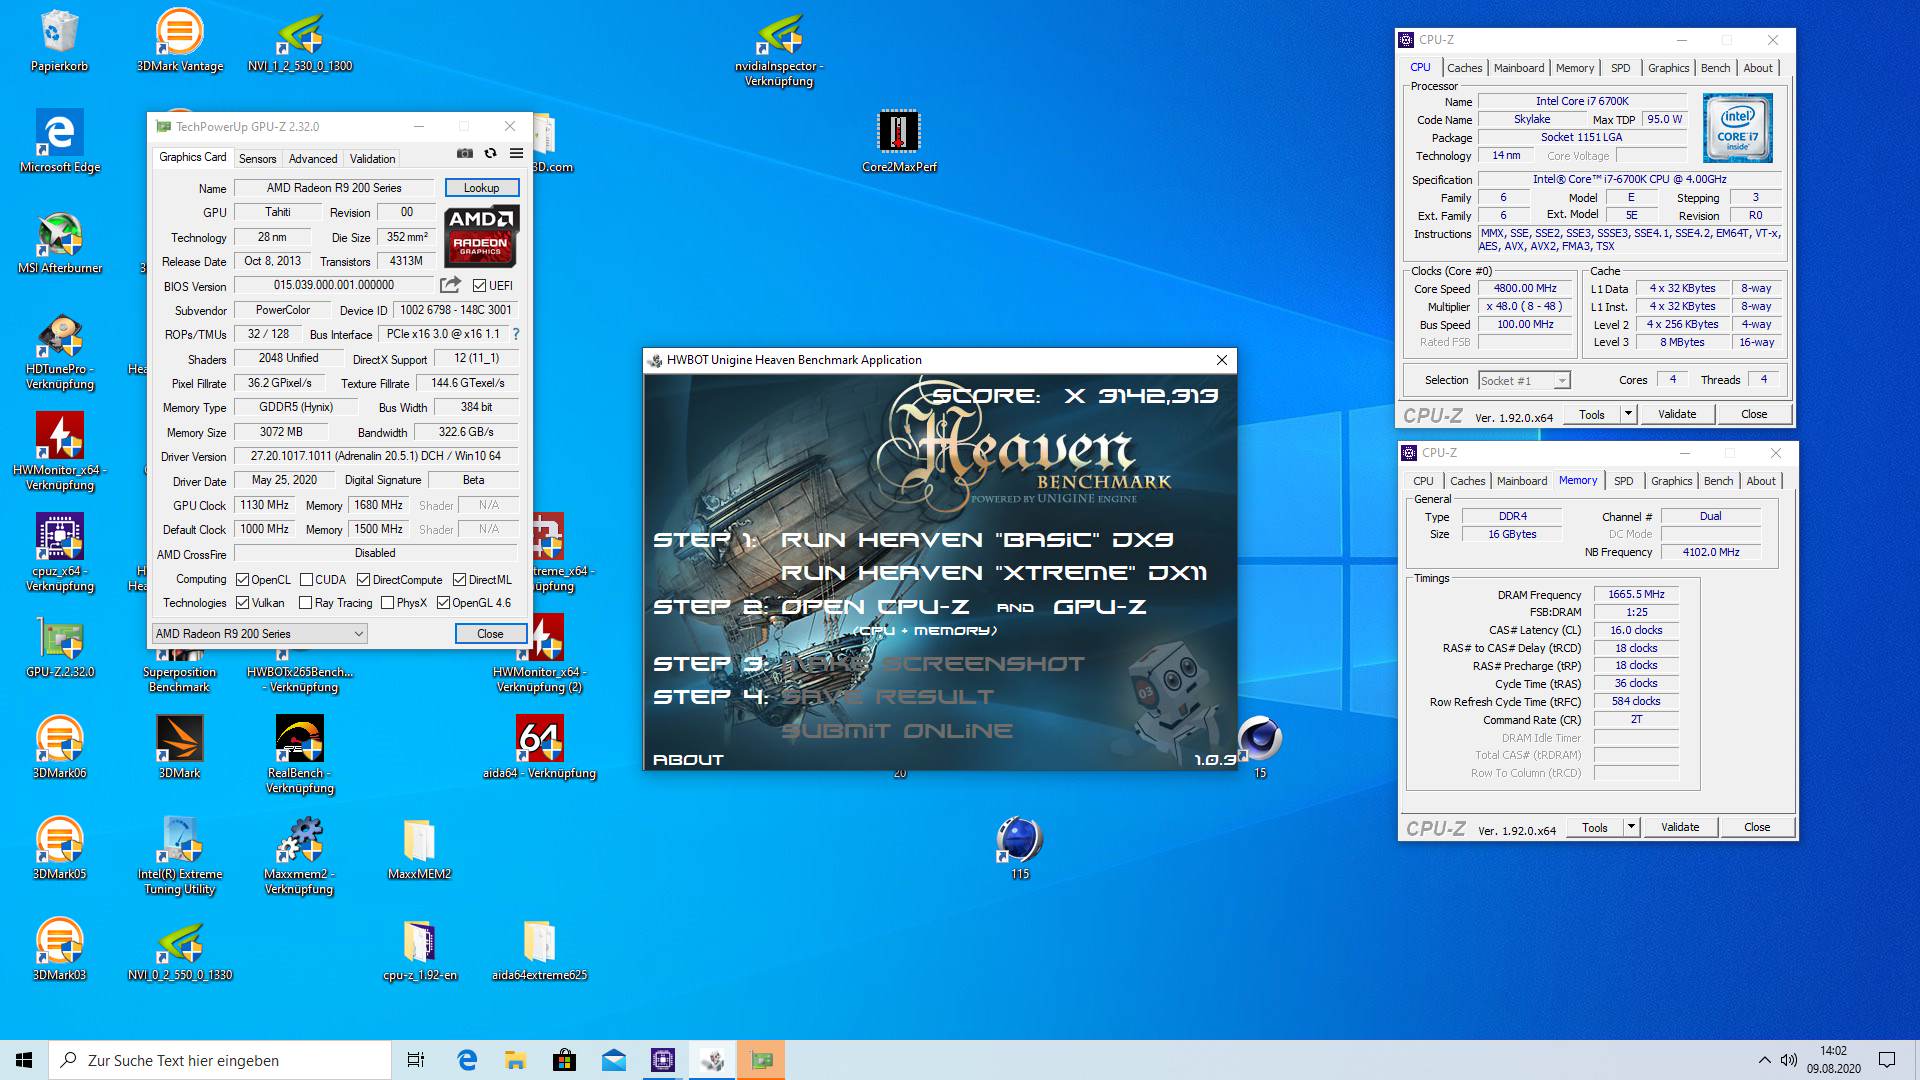The image size is (1920, 1080).
Task: Toggle the Vulkan checkbox
Action: click(x=242, y=603)
